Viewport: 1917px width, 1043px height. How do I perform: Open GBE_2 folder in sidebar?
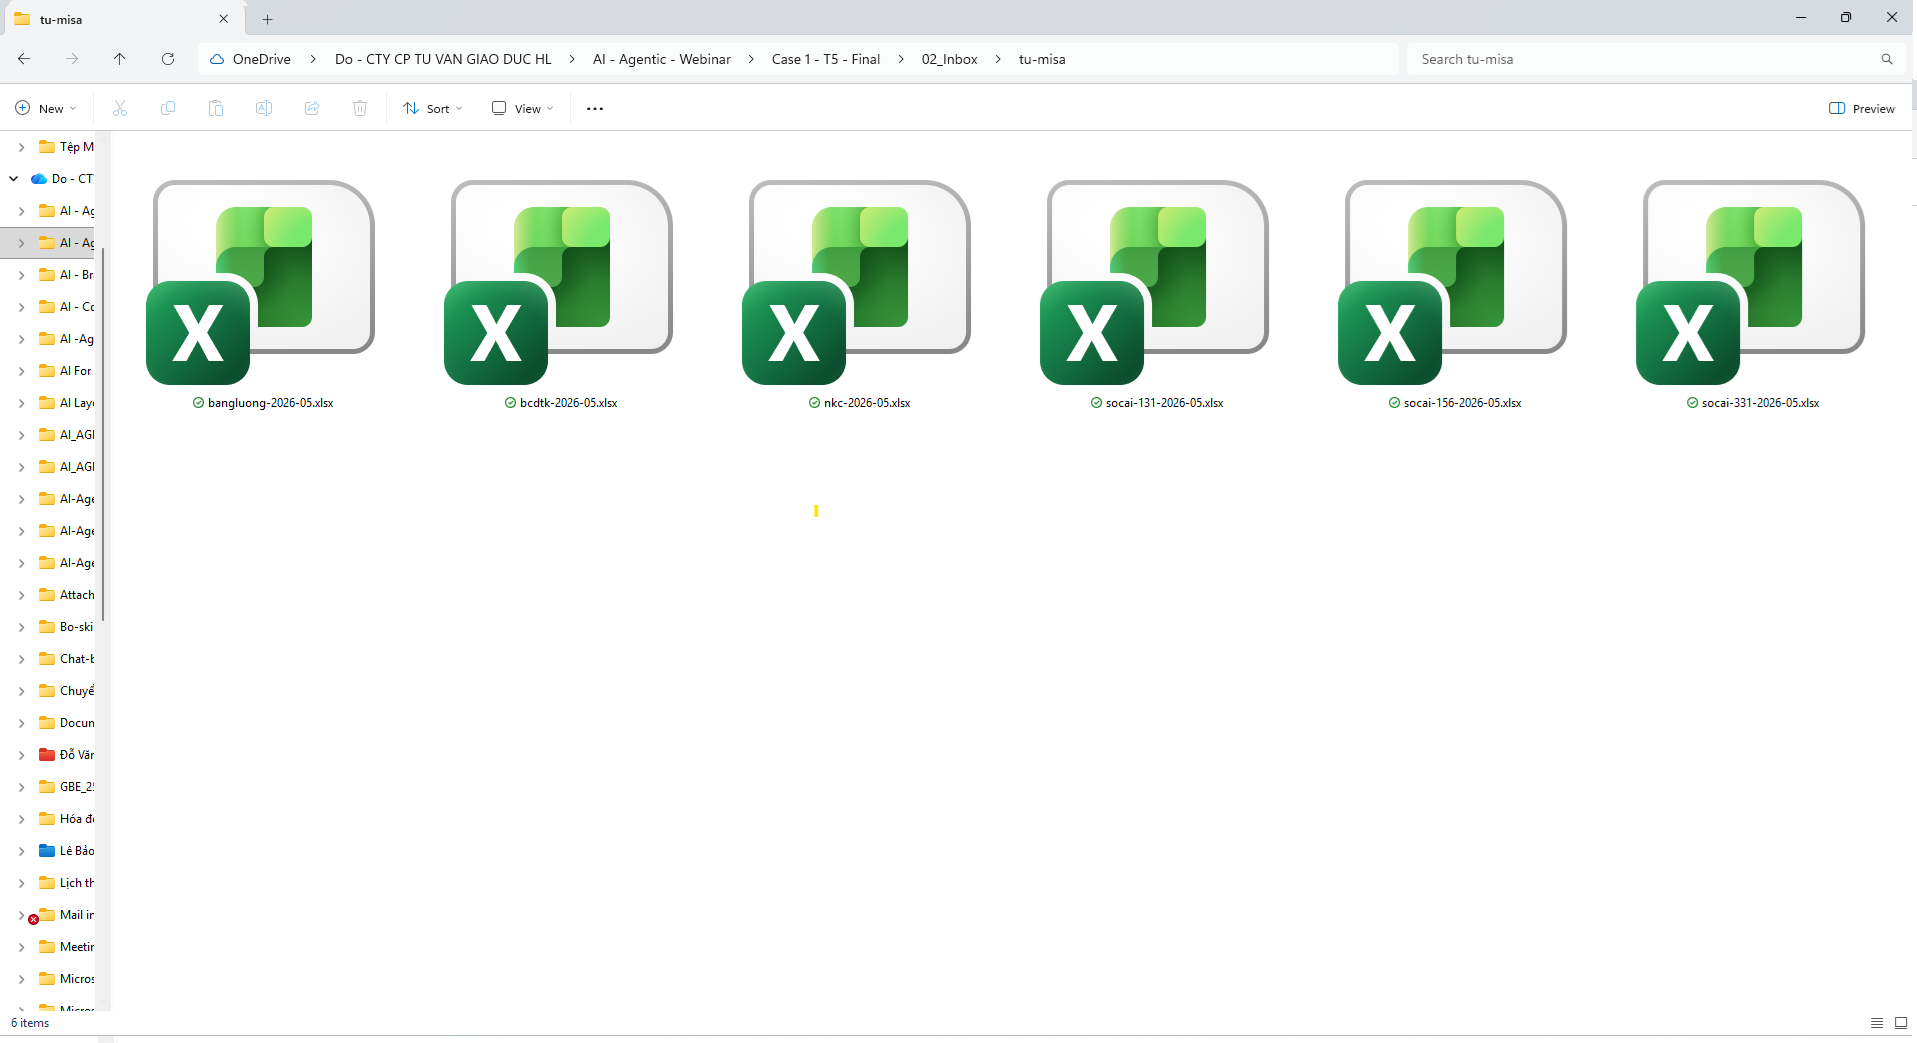point(66,787)
